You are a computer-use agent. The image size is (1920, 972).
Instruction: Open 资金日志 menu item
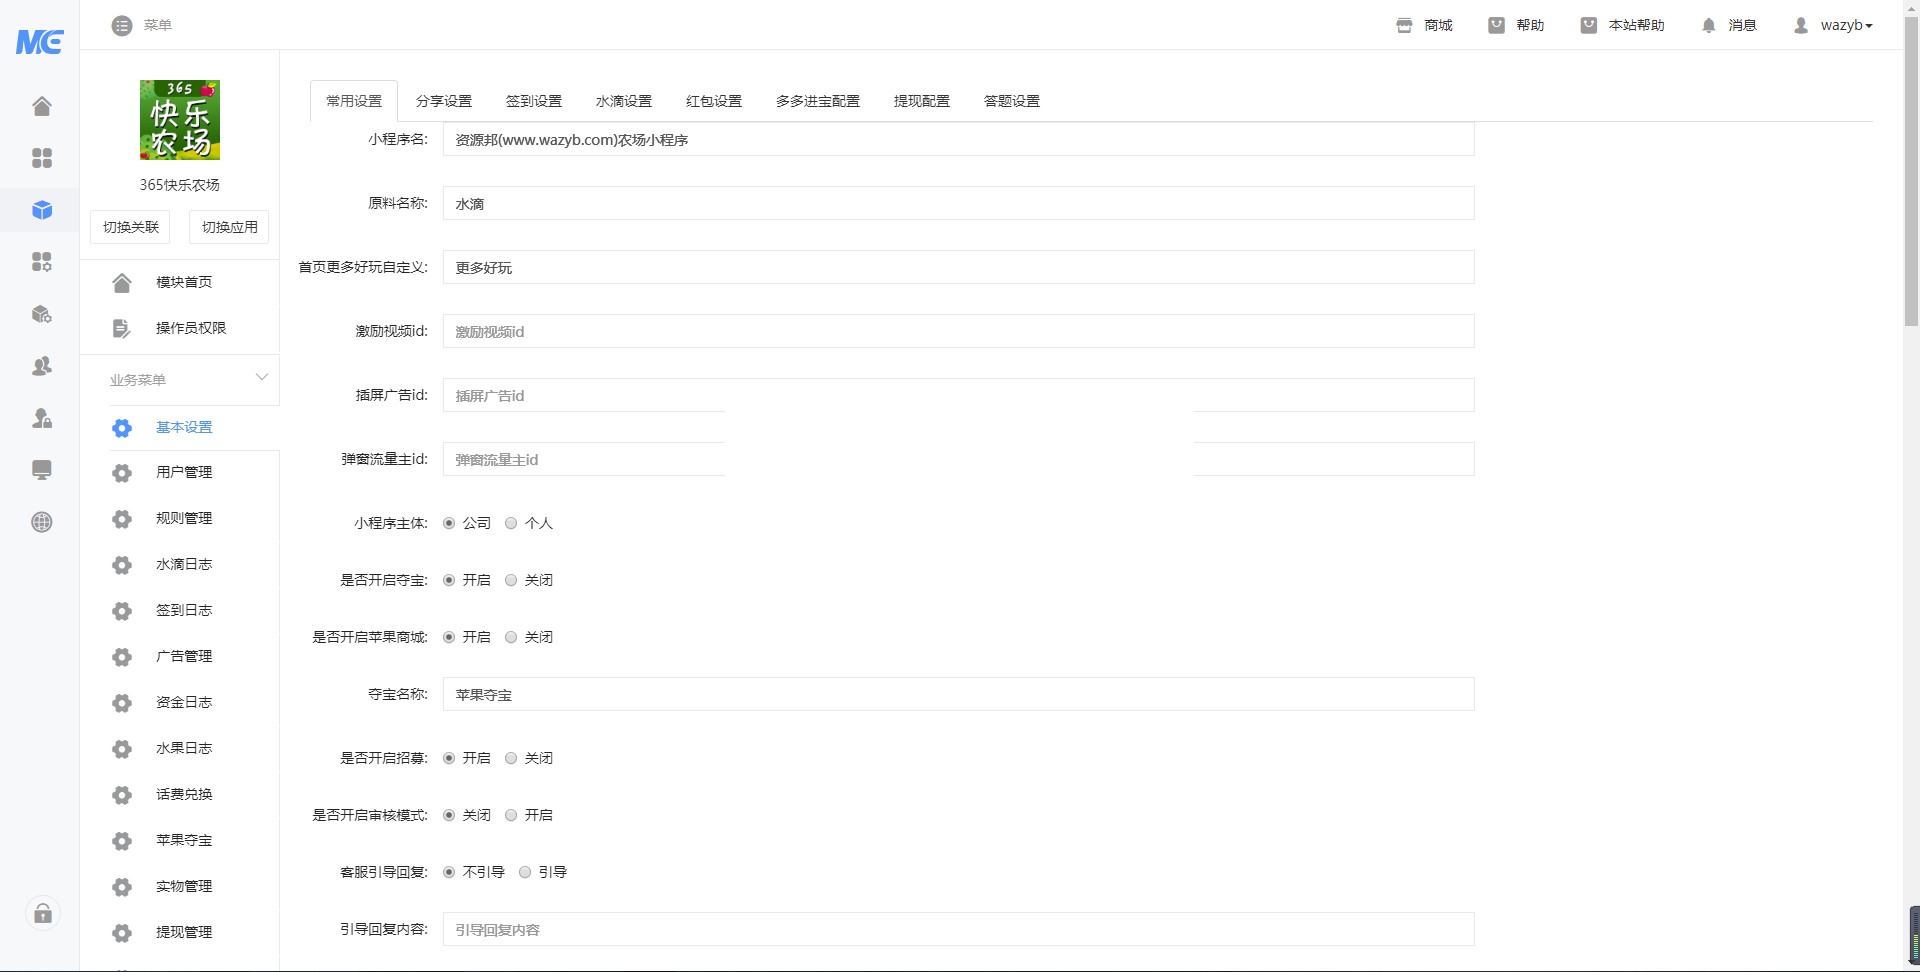tap(184, 702)
